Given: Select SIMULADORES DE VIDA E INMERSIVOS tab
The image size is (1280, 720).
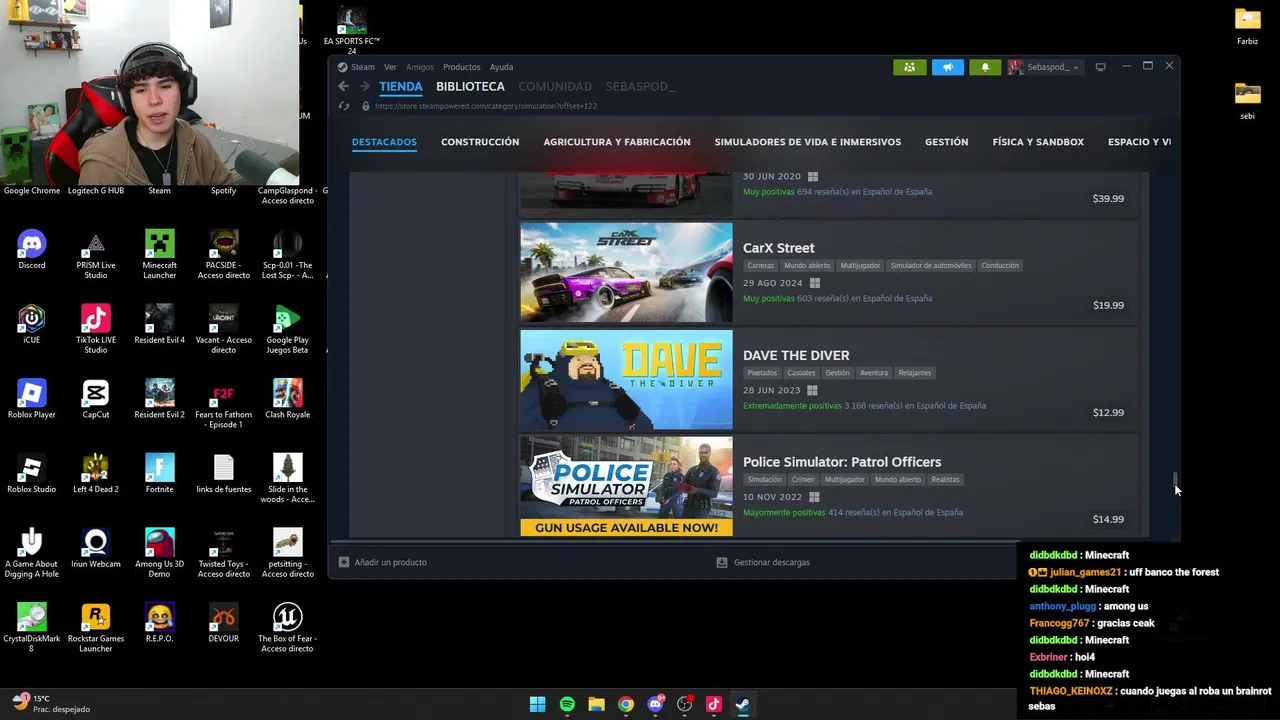Looking at the screenshot, I should click(808, 142).
